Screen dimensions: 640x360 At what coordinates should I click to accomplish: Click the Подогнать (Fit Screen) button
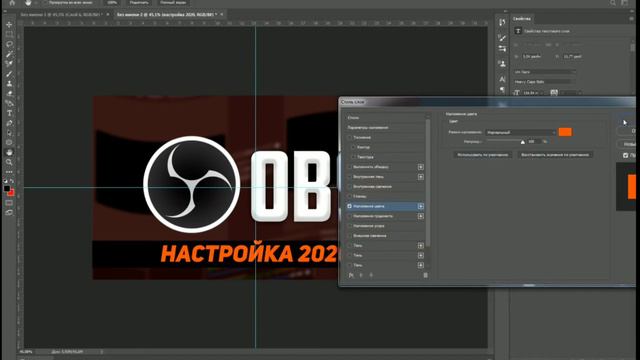tap(139, 2)
